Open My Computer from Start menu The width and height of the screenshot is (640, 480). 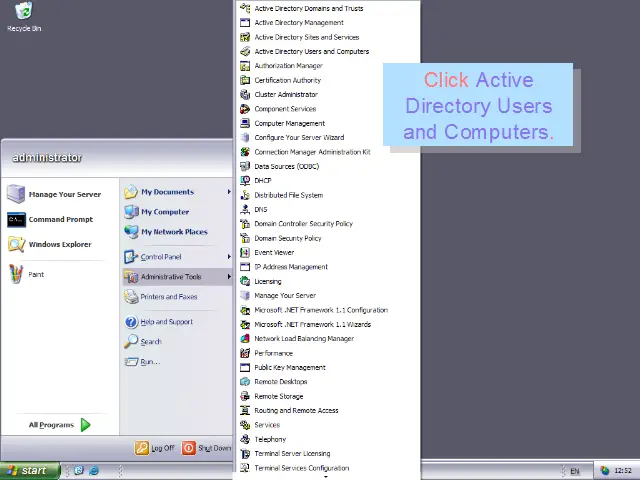177,212
